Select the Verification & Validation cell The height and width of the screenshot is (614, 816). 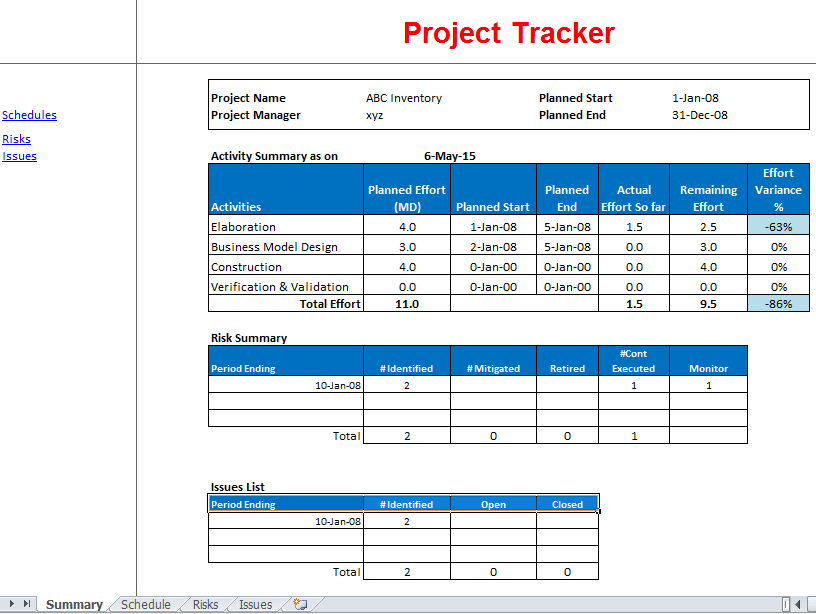[x=286, y=287]
